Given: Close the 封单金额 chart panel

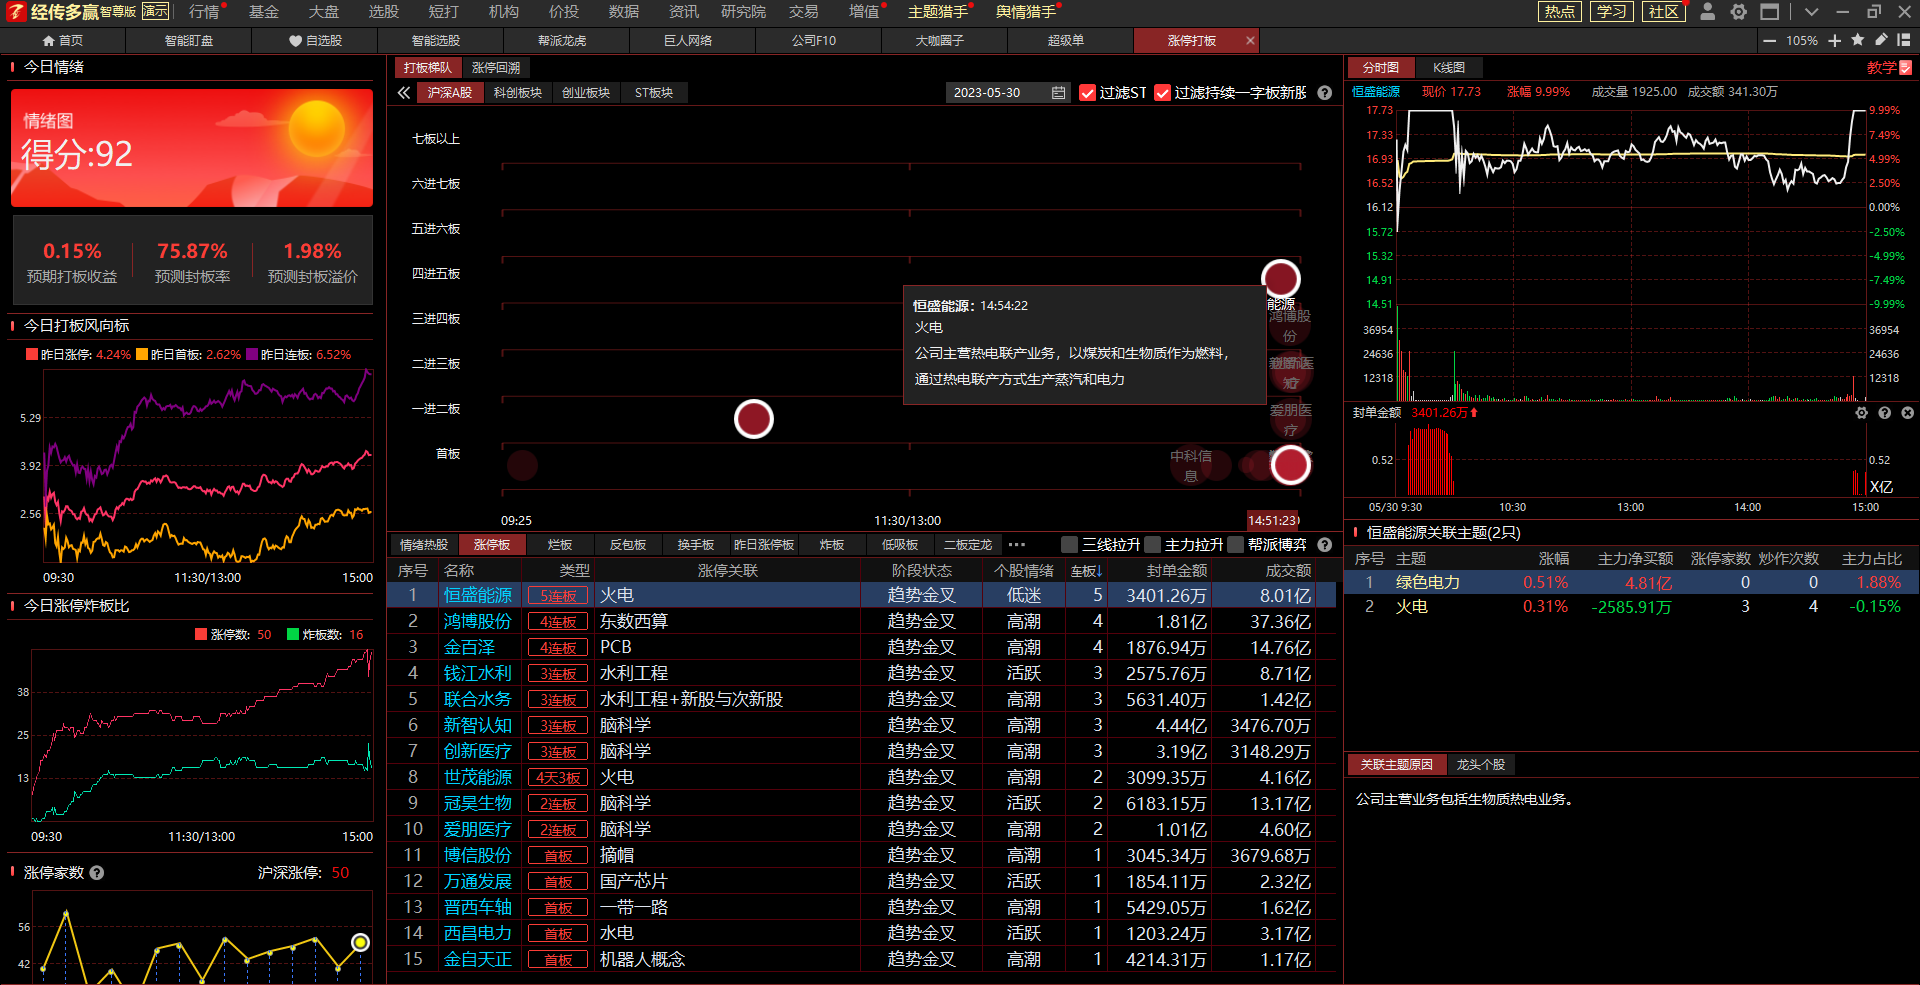Looking at the screenshot, I should tap(1907, 413).
